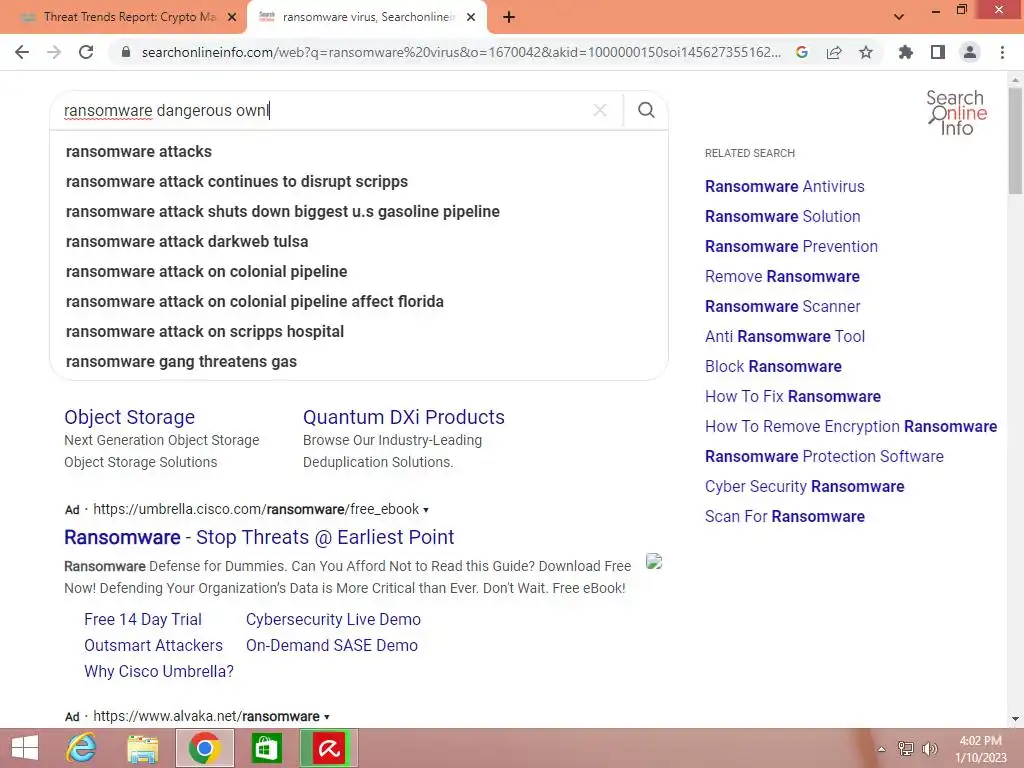This screenshot has height=768, width=1024.
Task: Open the Free 14 Day Trial sitelink
Action: click(x=143, y=619)
